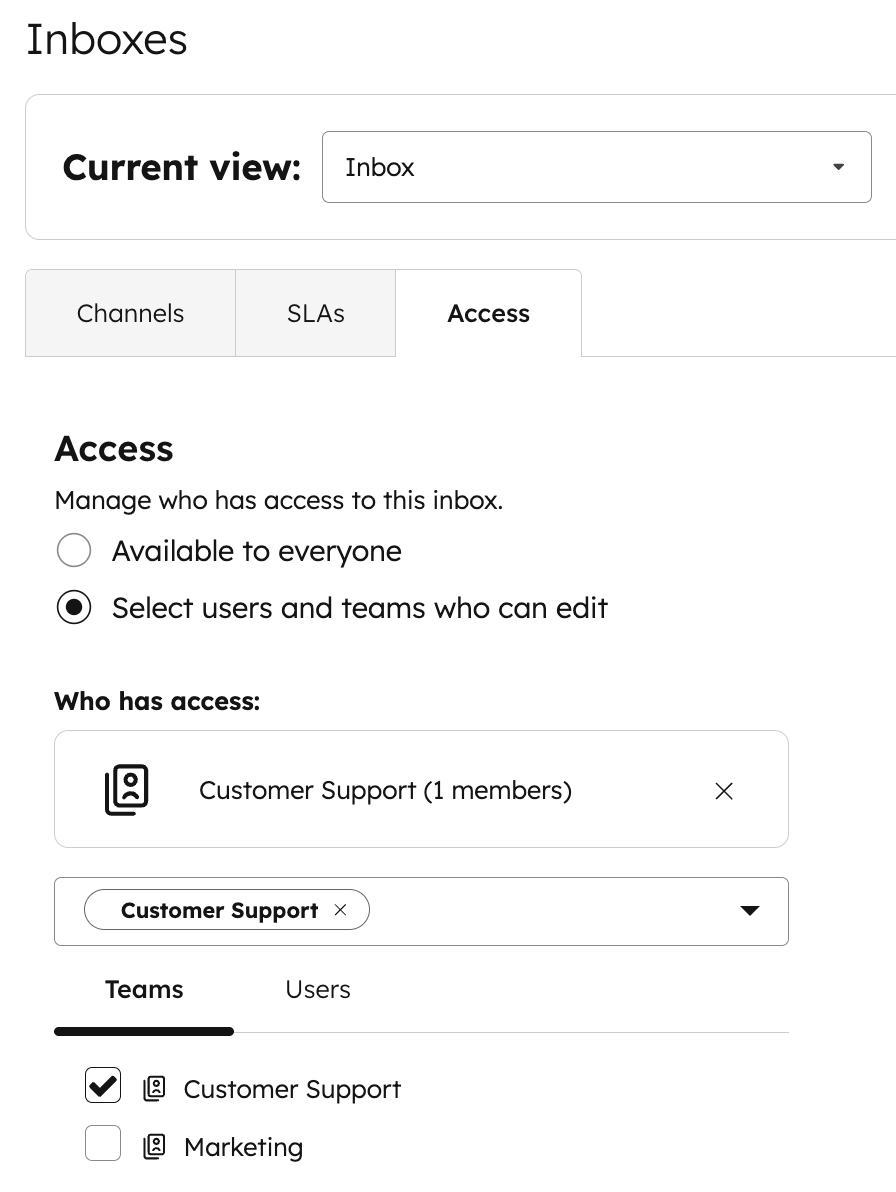
Task: Select the Available to everyone option
Action: click(x=75, y=551)
